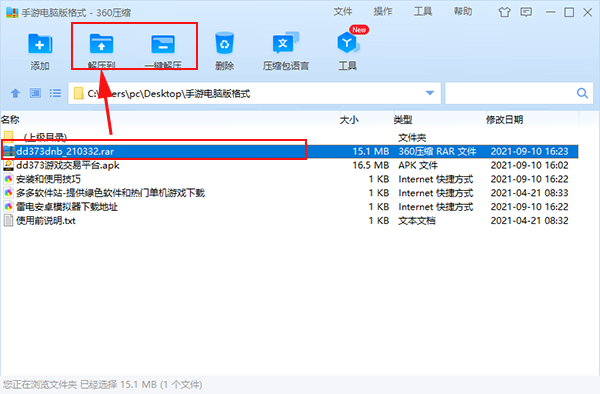
Task: Open the 工具 toolbar icon with New badge
Action: 348,43
